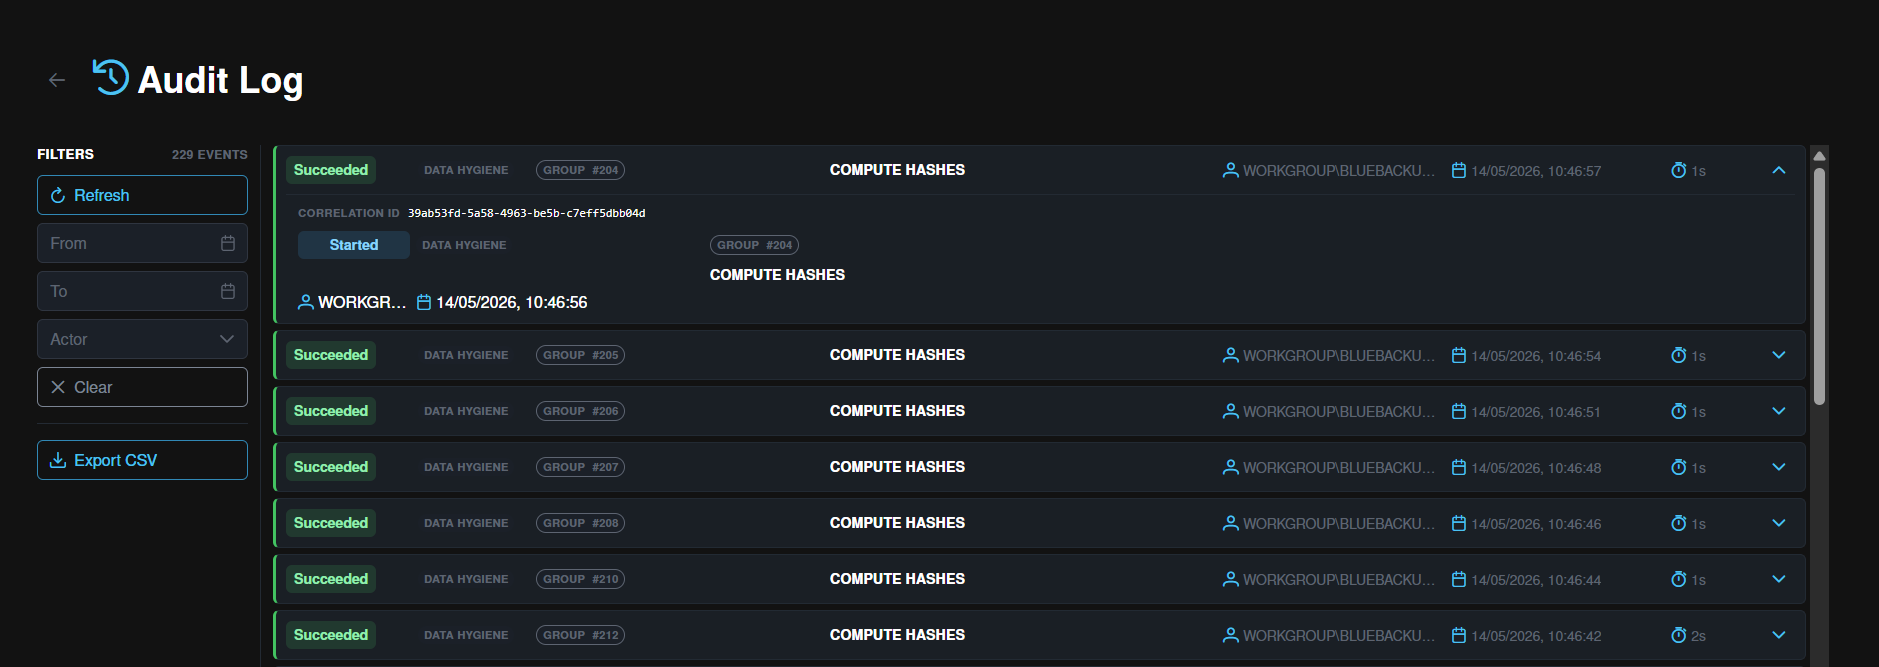Screen dimensions: 1879x667
Task: Click the Started status badge
Action: pyautogui.click(x=354, y=245)
